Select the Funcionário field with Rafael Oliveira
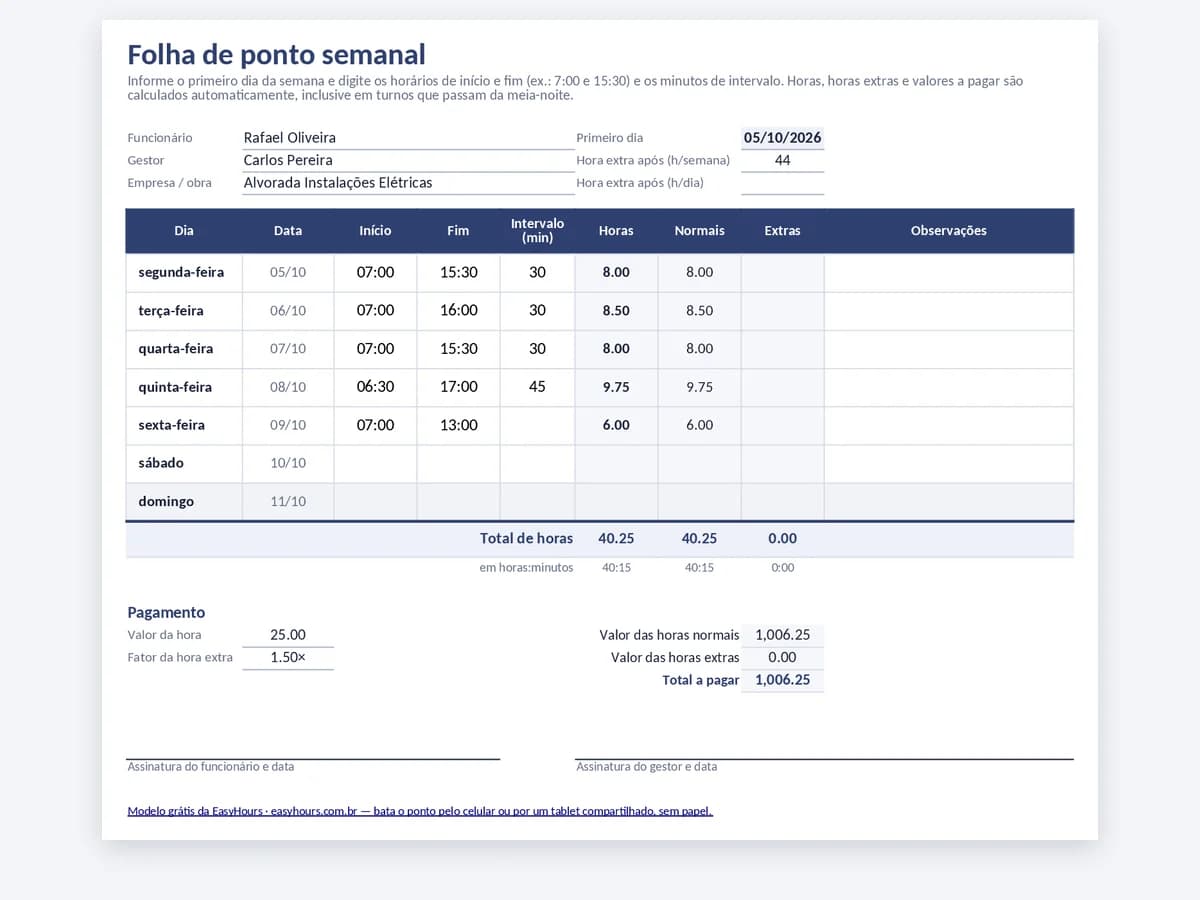 [408, 138]
